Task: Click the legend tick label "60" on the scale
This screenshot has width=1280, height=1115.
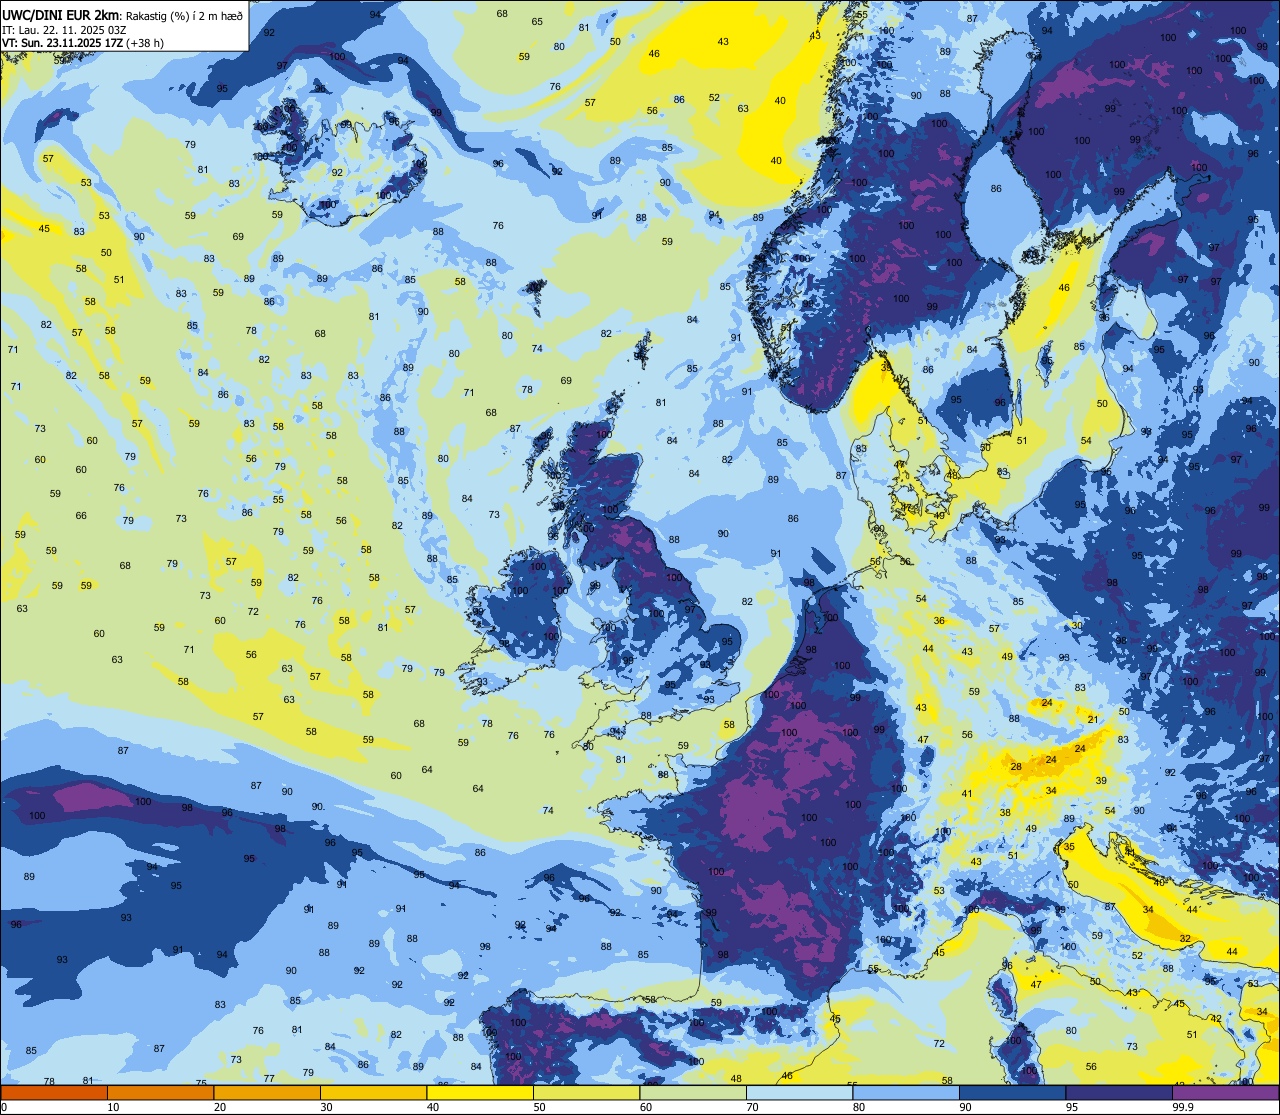Action: (x=646, y=1107)
